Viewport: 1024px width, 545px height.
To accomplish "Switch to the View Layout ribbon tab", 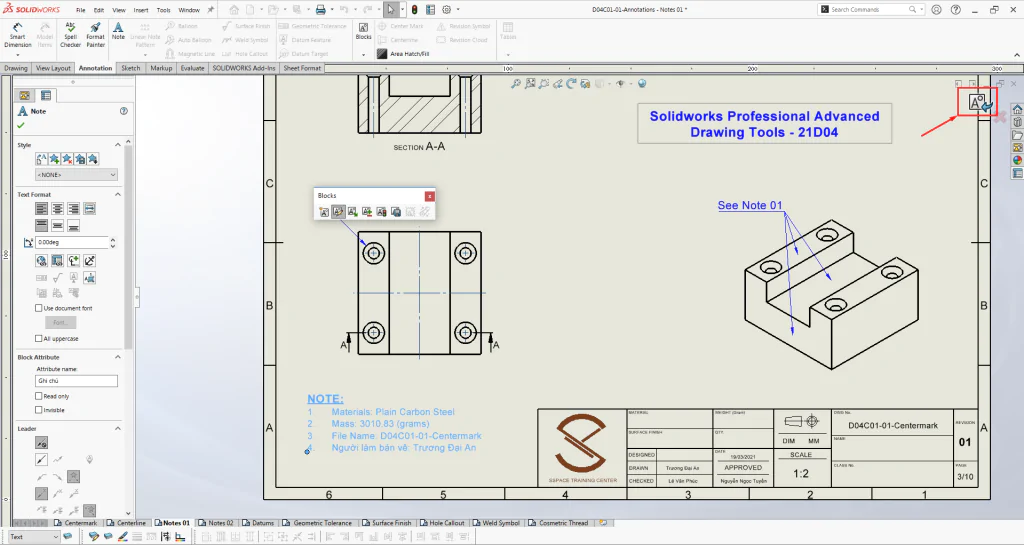I will coord(53,68).
